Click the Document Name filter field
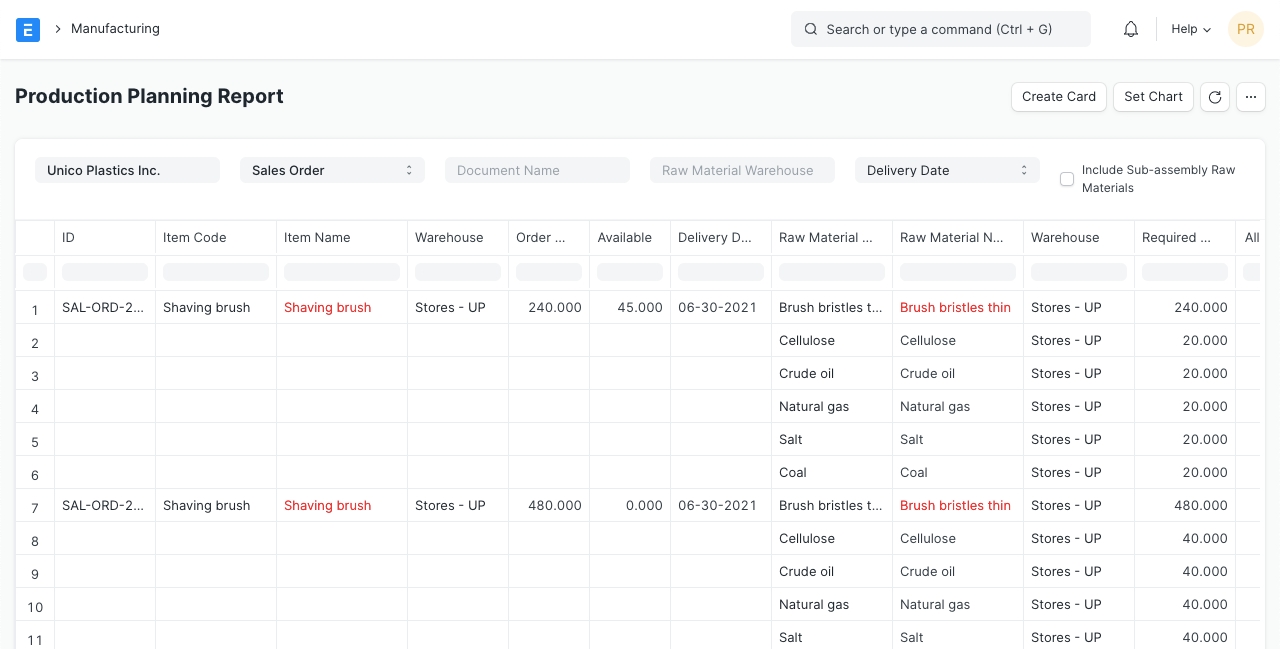 click(537, 171)
